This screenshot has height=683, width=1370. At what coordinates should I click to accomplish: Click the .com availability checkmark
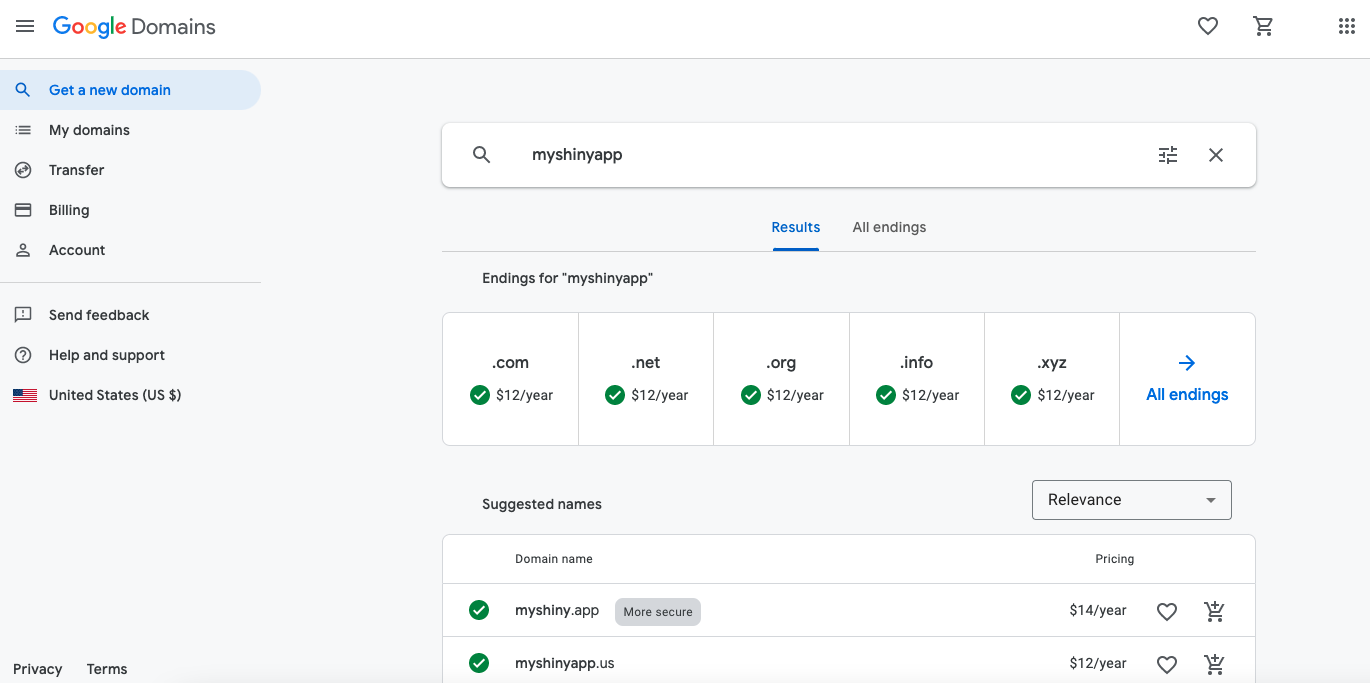[480, 395]
